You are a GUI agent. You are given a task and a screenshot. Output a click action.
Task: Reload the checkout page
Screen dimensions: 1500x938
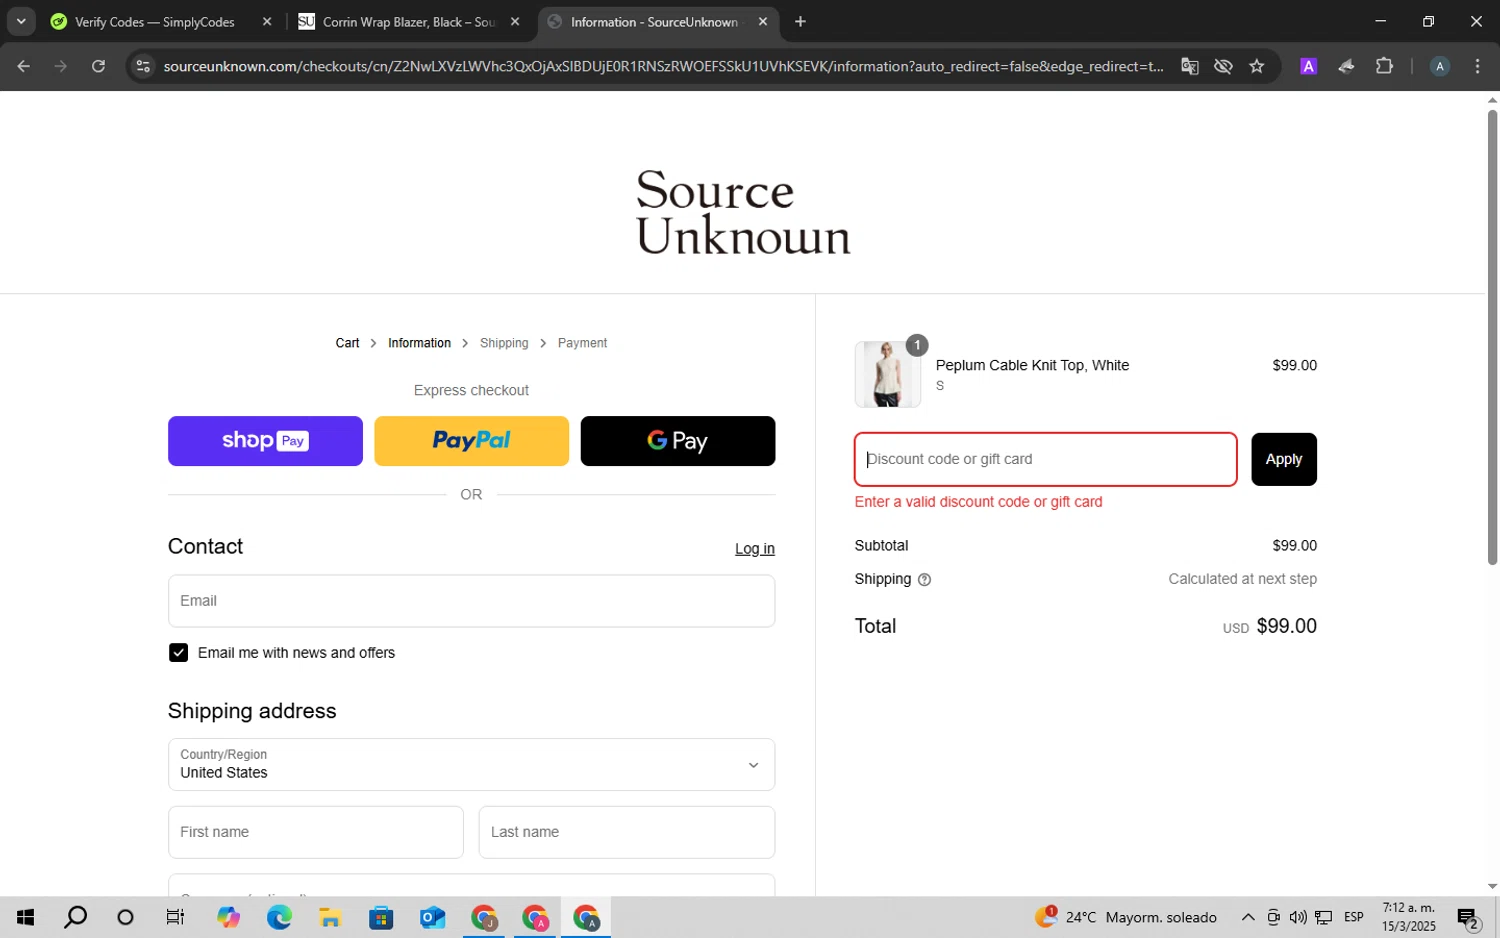98,66
